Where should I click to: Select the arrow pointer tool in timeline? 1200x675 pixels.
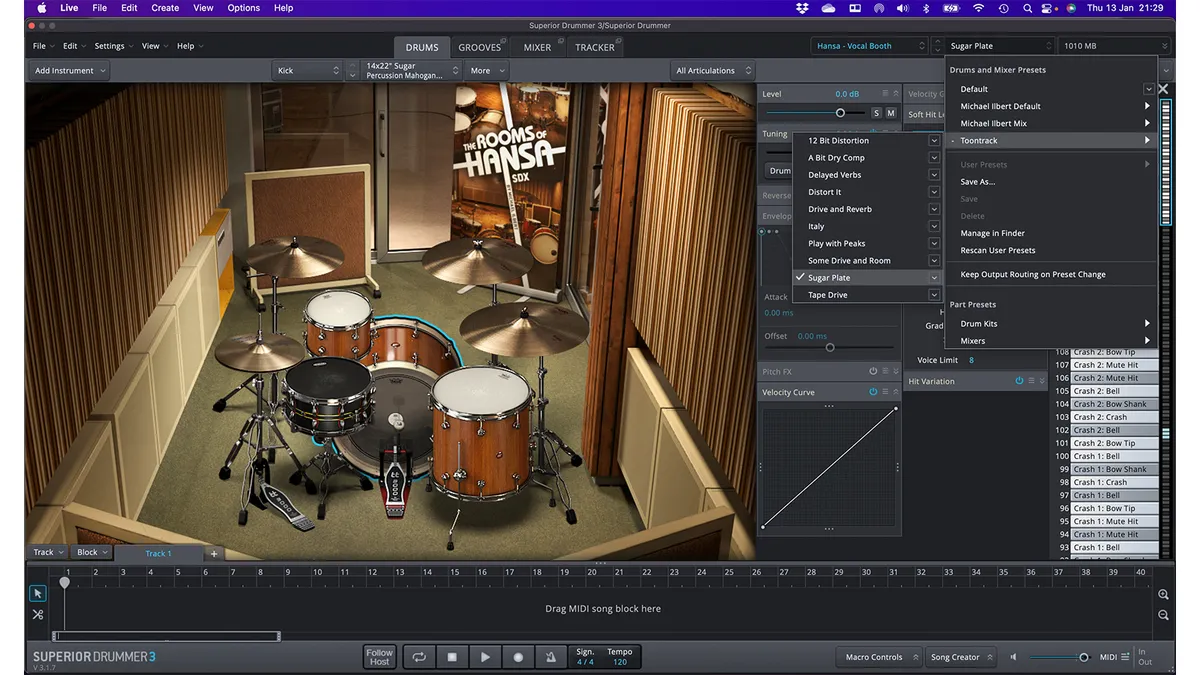tap(38, 593)
